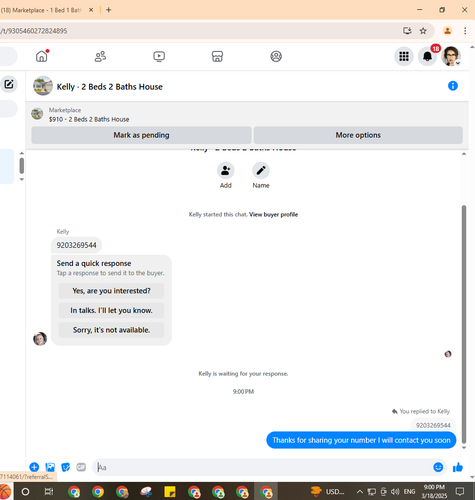Click the address bar URL
This screenshot has height=500, width=475.
pos(34,31)
